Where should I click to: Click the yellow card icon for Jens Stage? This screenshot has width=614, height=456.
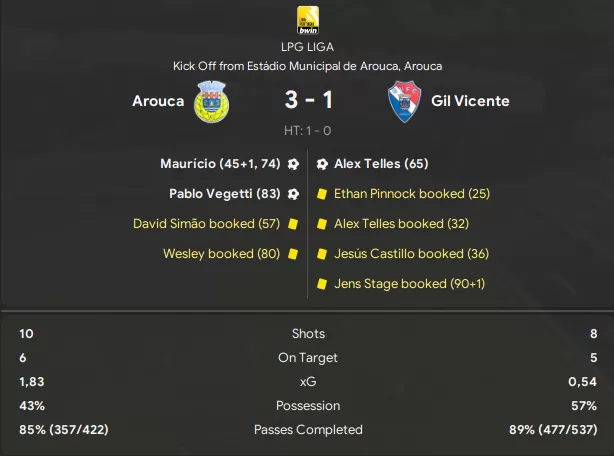(322, 284)
